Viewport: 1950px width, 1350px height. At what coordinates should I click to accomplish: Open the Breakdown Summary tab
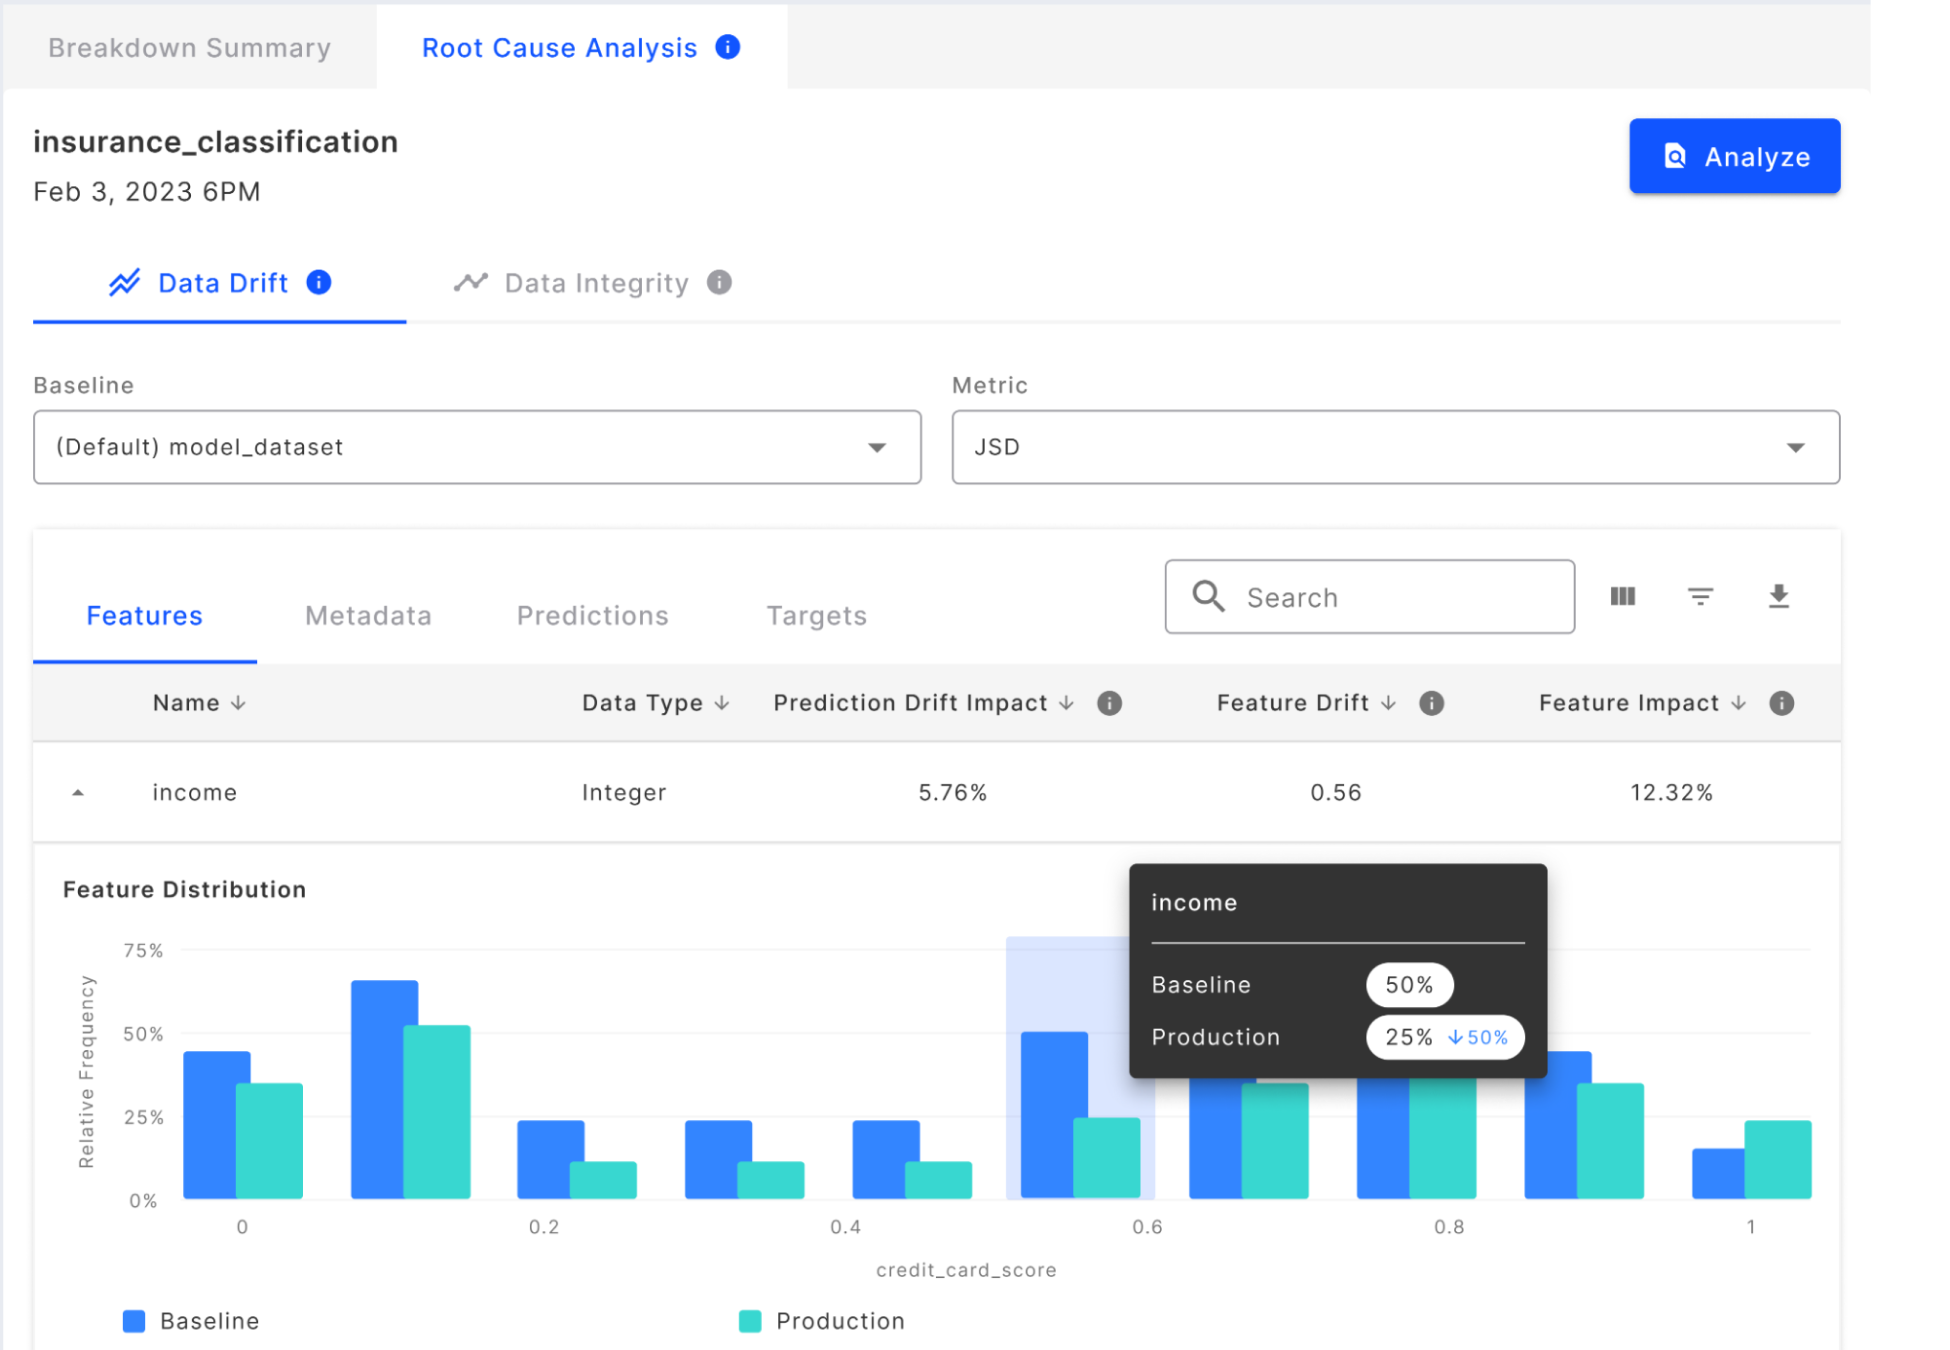[189, 48]
